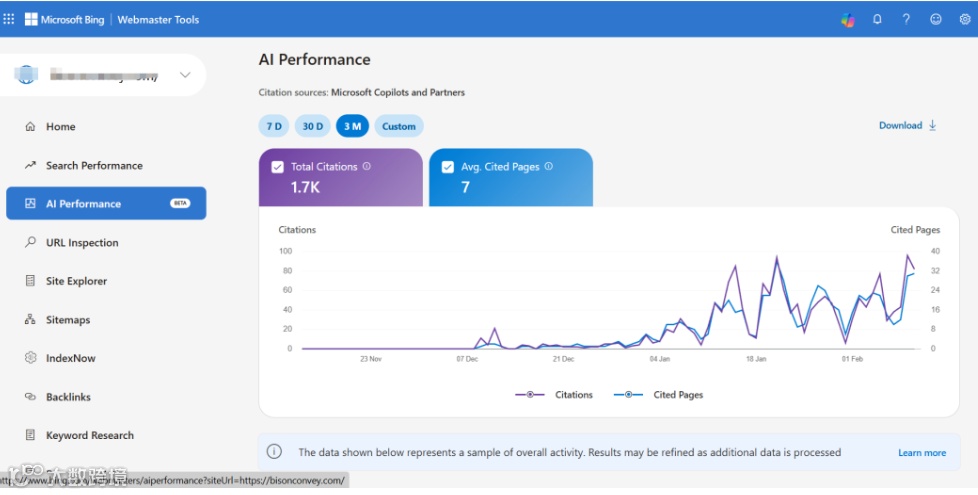
Task: Uncheck the Avg. Cited Pages checkbox
Action: click(x=447, y=167)
